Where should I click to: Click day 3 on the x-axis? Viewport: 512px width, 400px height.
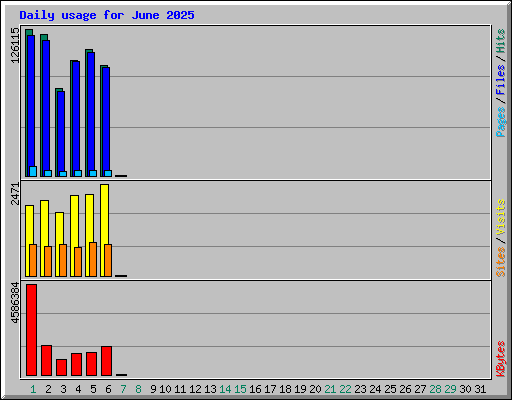63,389
